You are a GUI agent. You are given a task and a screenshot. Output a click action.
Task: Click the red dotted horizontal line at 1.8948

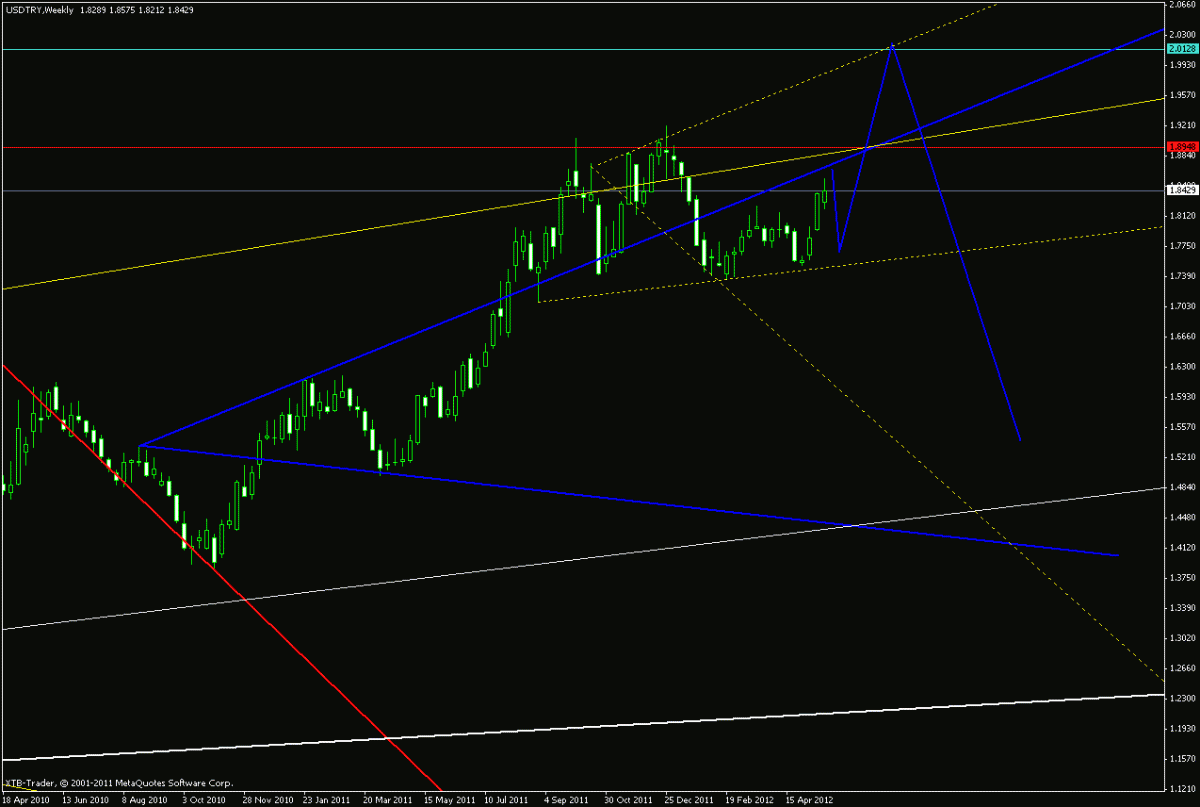[300, 147]
